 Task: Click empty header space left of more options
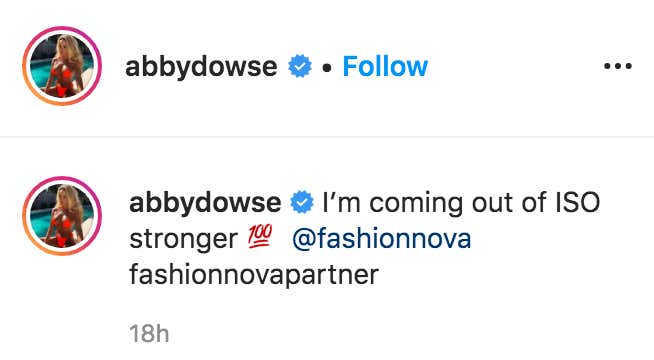pyautogui.click(x=515, y=66)
